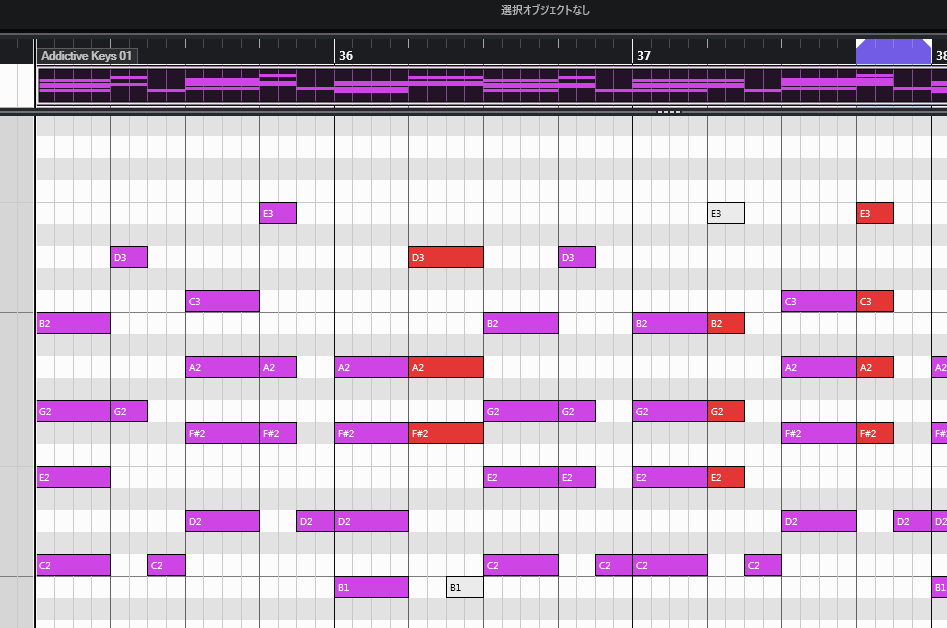Click the Addictive Keys 01 part label
This screenshot has width=947, height=628.
[x=86, y=56]
